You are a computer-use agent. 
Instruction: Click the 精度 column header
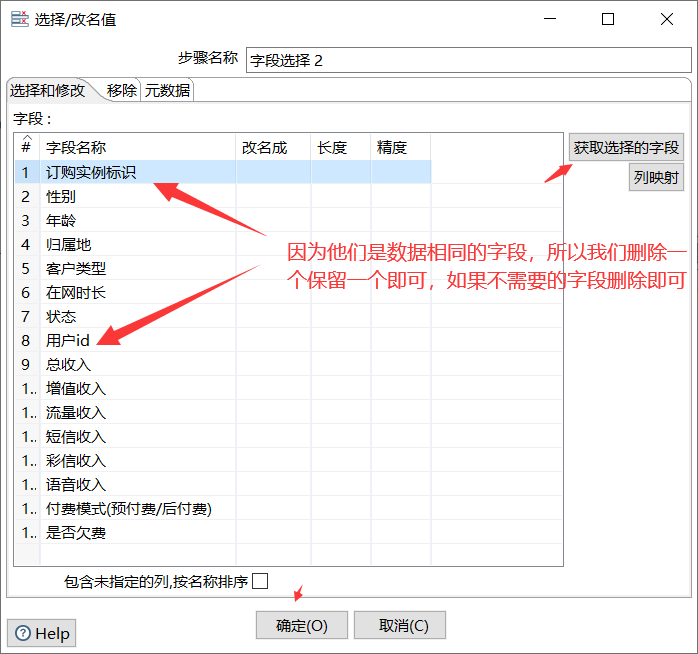(x=401, y=147)
